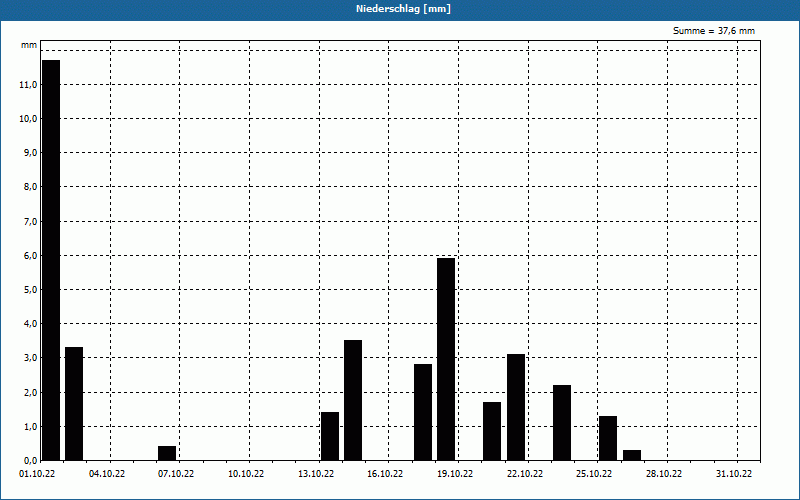Click the y-axis value "3,0"
800x500 pixels.
pos(31,358)
